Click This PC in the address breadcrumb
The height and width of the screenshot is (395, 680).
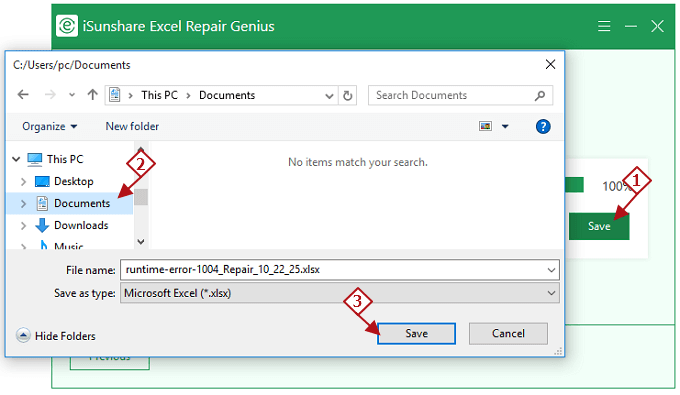tap(160, 95)
